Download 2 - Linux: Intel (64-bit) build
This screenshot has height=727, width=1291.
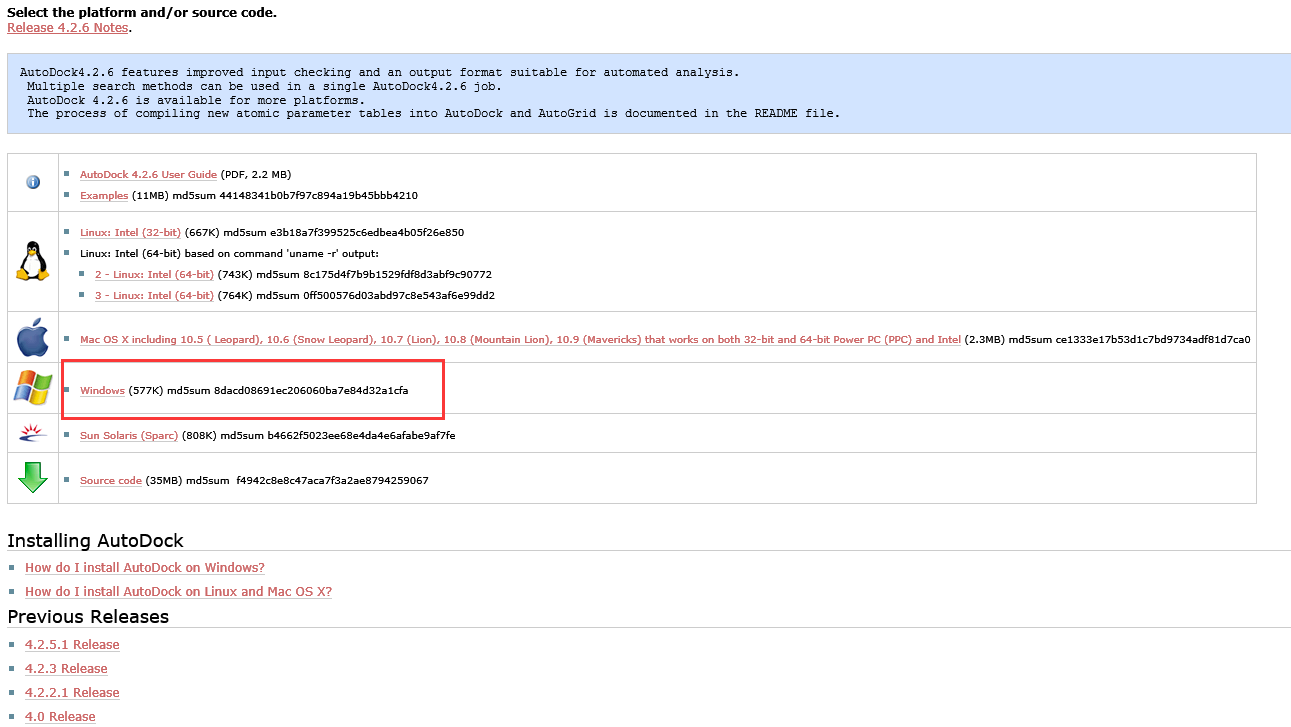click(x=154, y=275)
